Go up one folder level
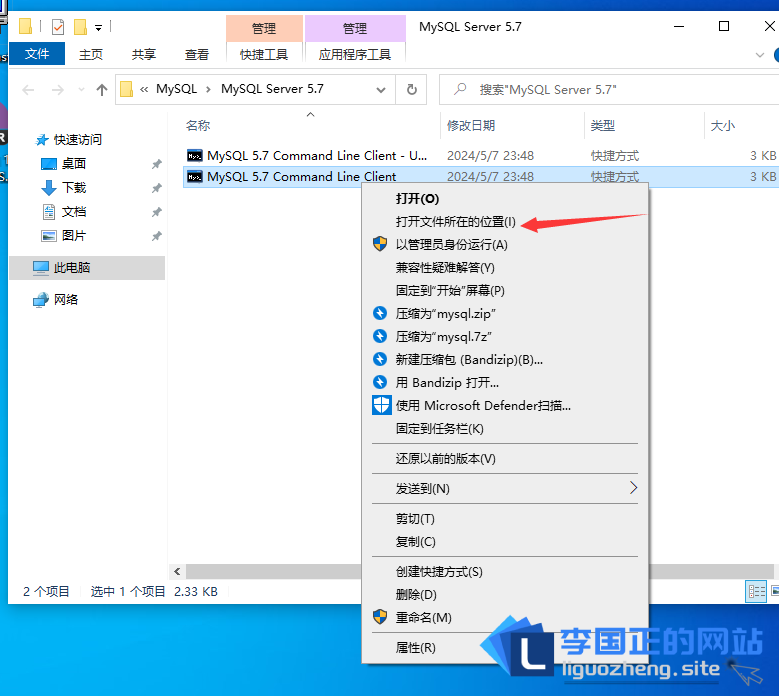This screenshot has width=779, height=696. pos(102,90)
